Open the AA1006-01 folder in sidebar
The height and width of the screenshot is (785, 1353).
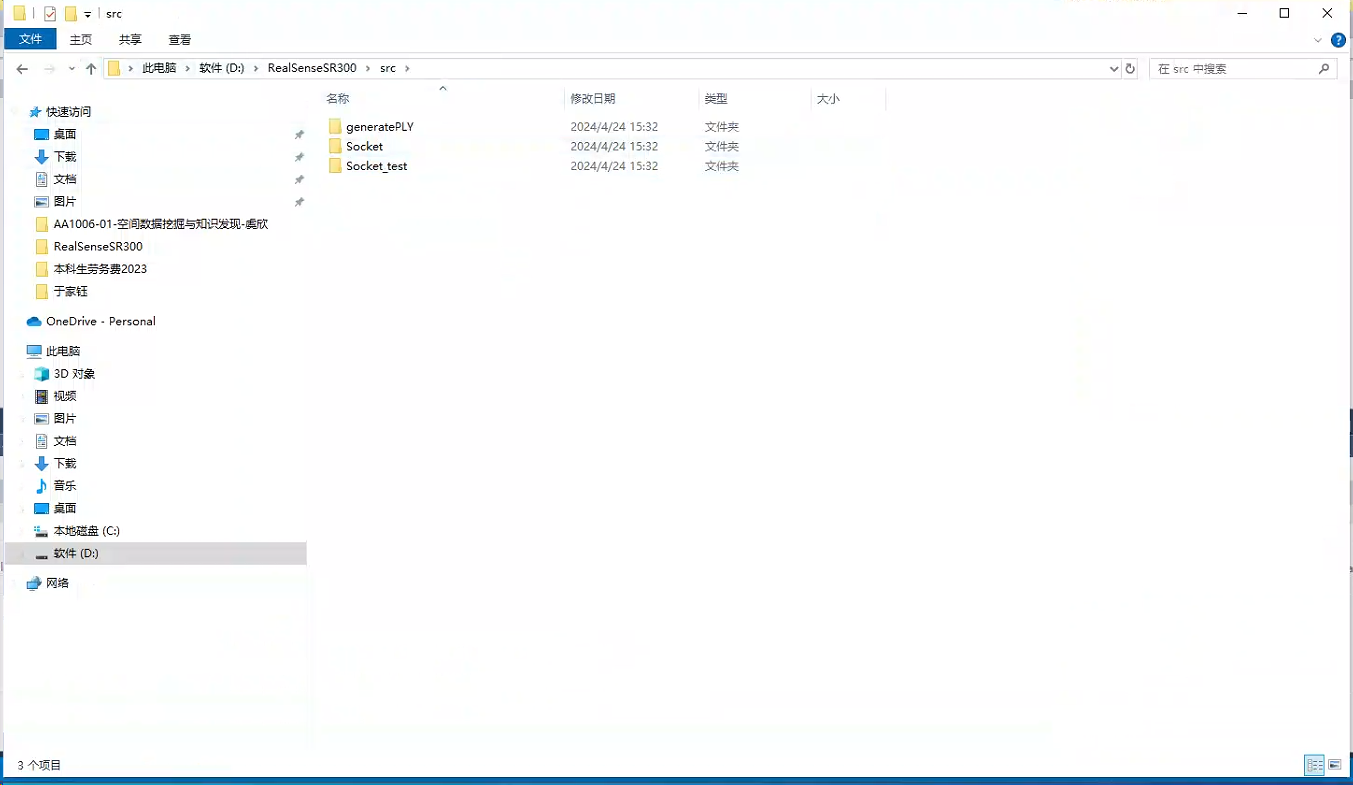160,224
